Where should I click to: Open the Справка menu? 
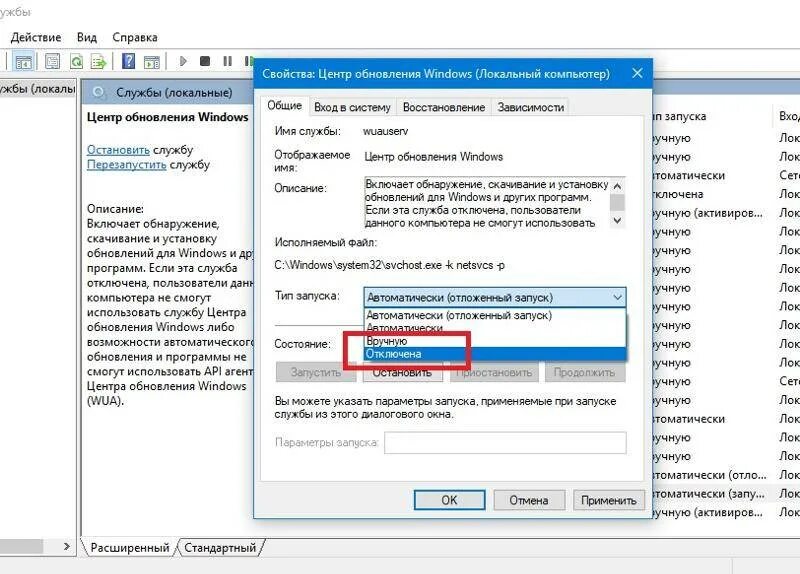coord(135,37)
